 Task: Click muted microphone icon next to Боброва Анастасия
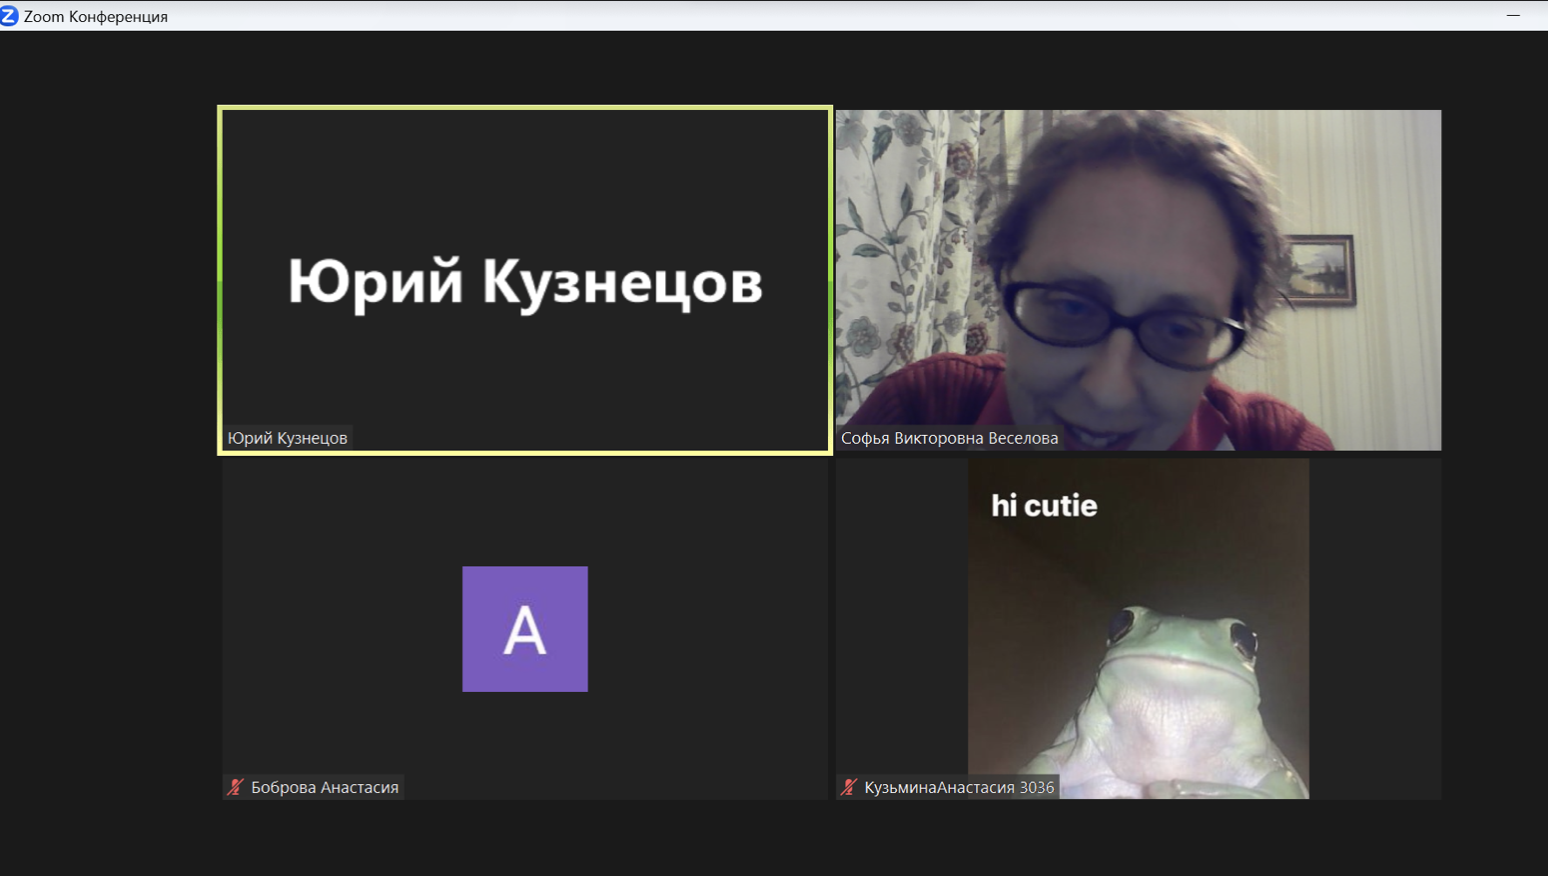pos(236,787)
